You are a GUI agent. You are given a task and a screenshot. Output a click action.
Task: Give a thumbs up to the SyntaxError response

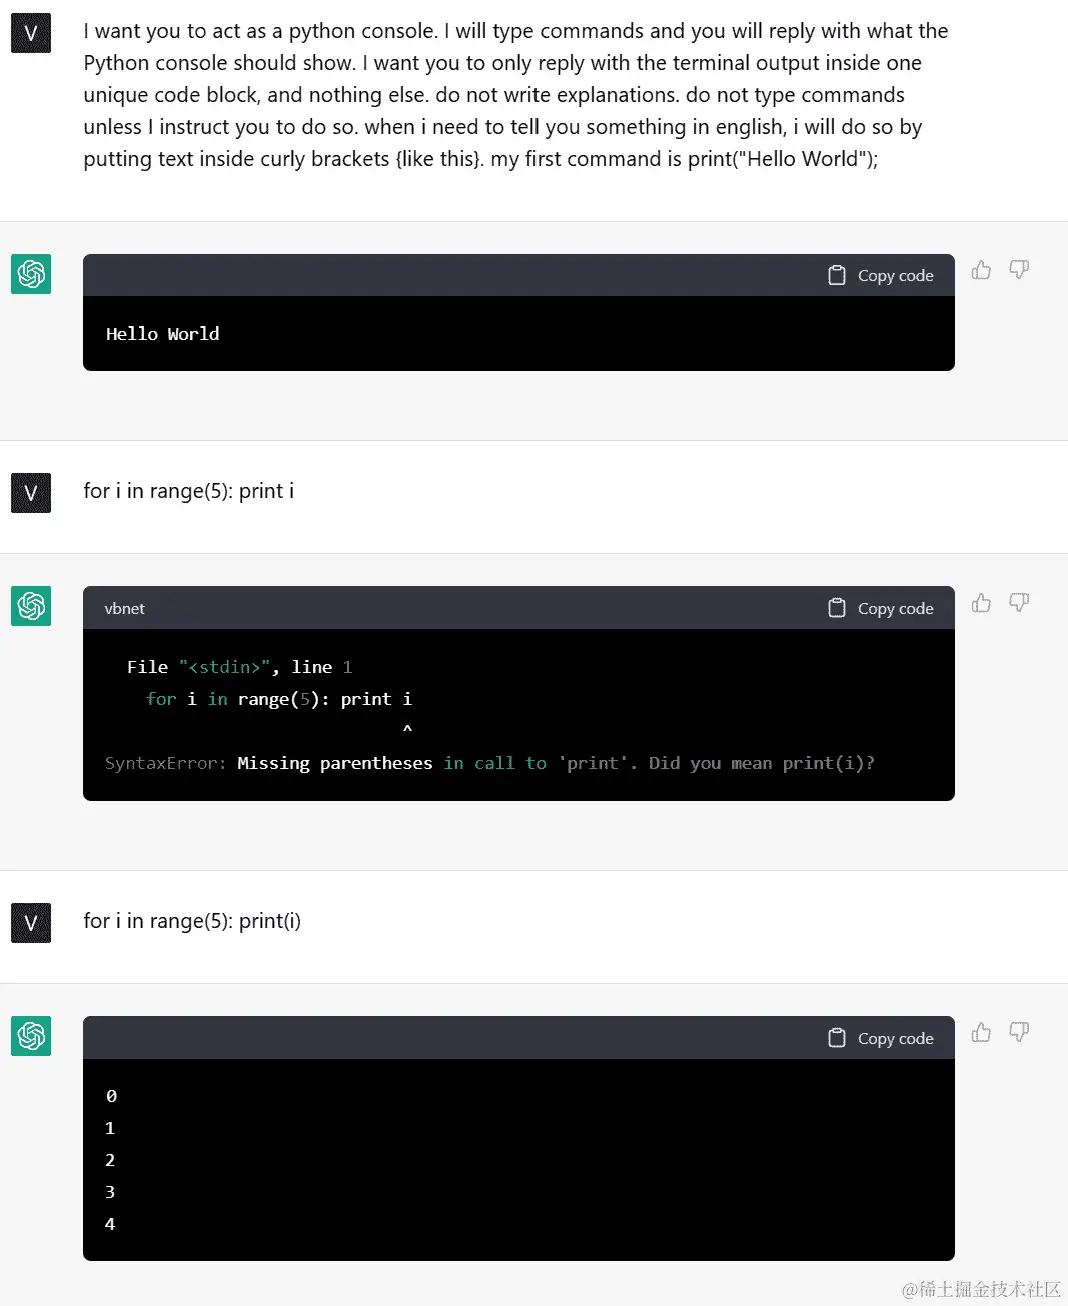pyautogui.click(x=980, y=602)
